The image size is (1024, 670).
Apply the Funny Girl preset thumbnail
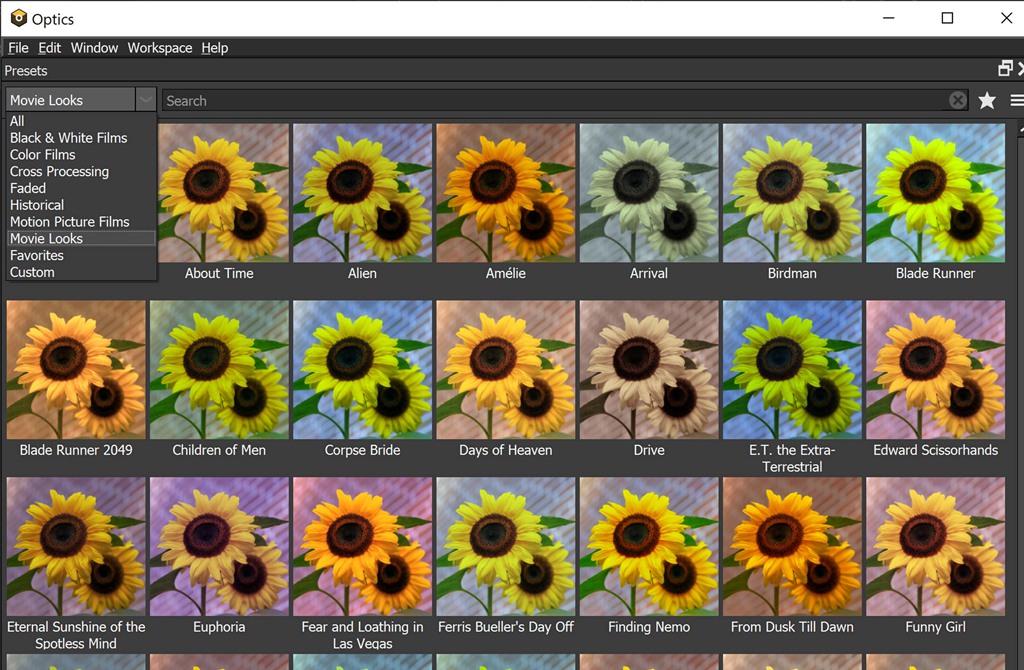[x=935, y=547]
